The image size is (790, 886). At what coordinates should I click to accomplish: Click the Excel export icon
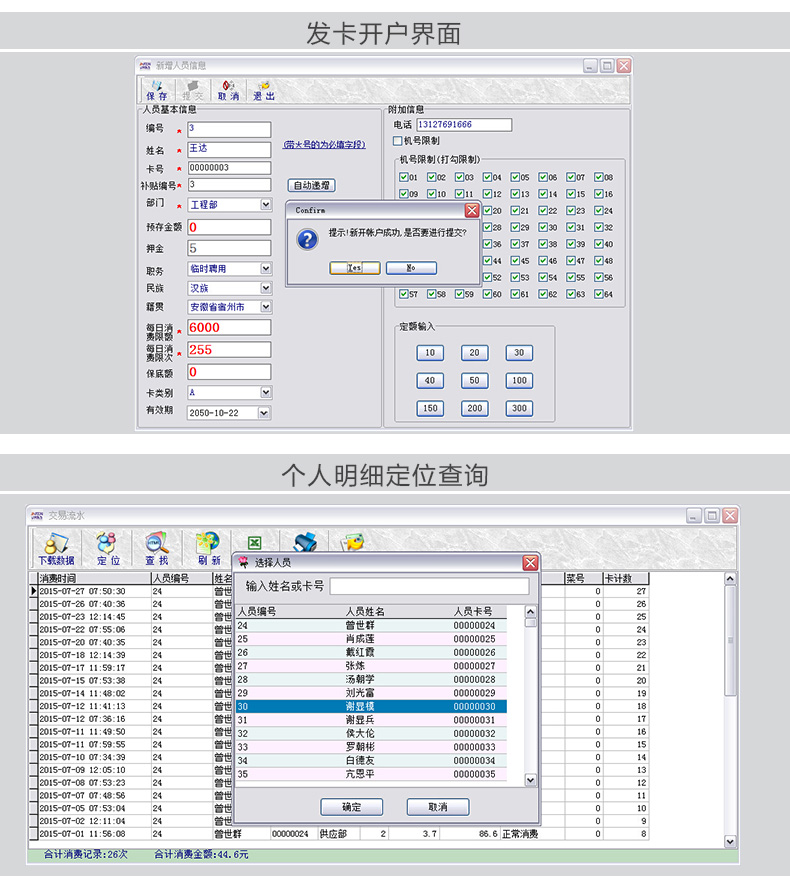click(x=255, y=542)
